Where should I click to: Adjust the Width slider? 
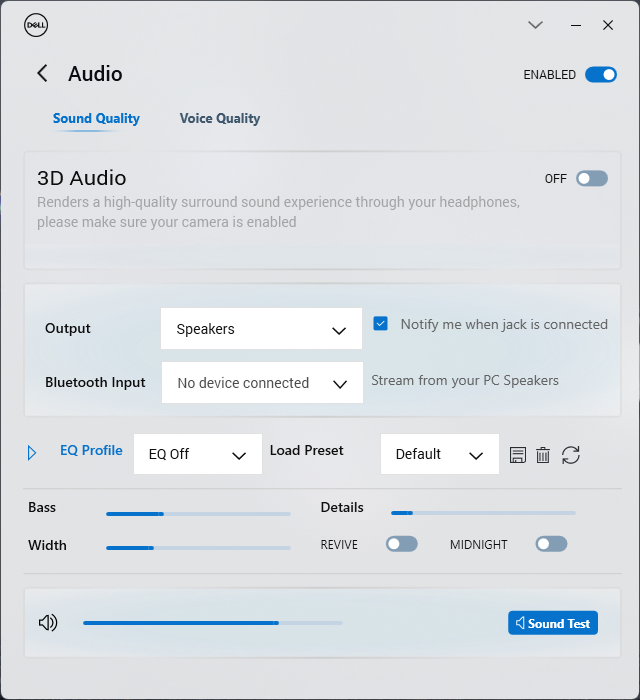point(198,548)
